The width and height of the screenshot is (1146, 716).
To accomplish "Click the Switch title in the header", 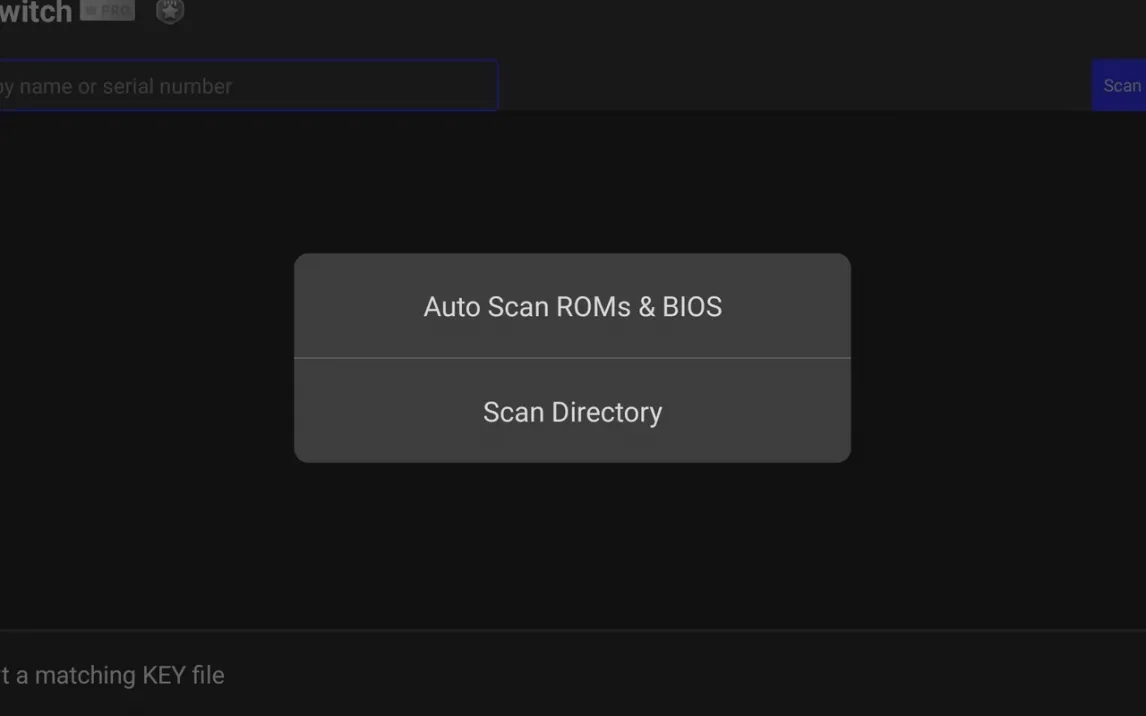I will pyautogui.click(x=36, y=12).
